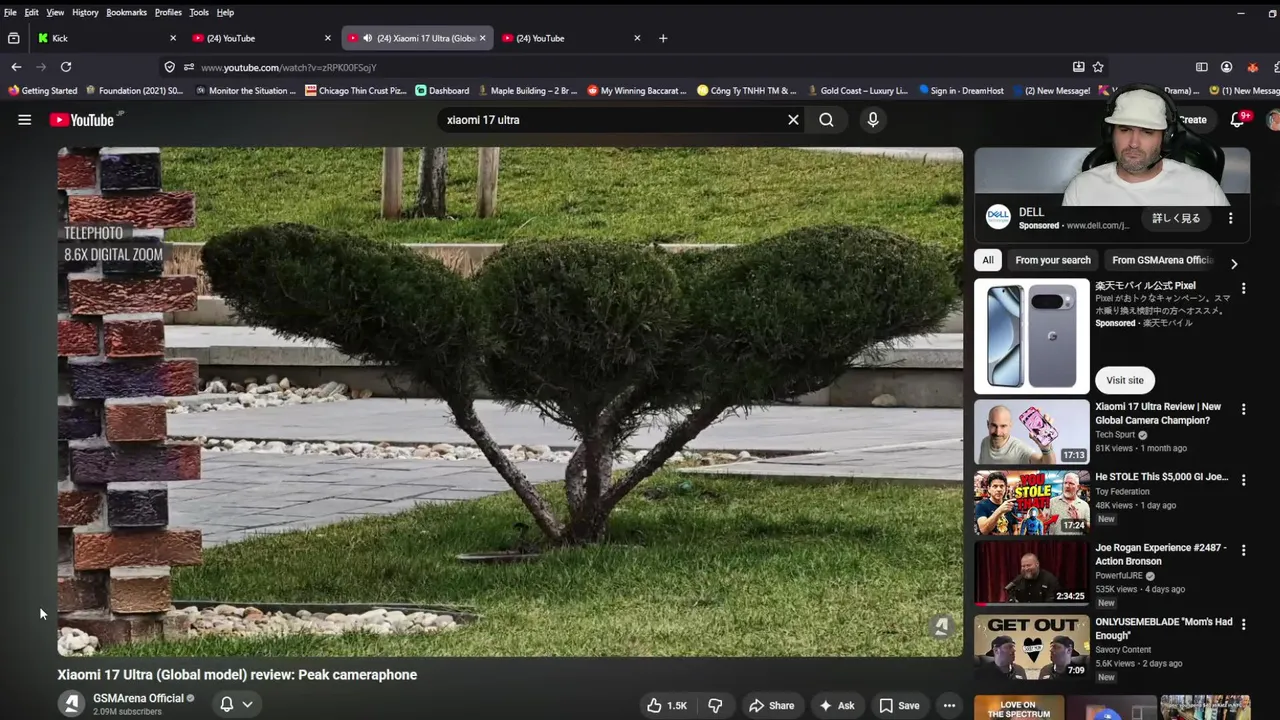Open GSMArena Official channel avatar
The width and height of the screenshot is (1280, 720).
click(x=71, y=704)
